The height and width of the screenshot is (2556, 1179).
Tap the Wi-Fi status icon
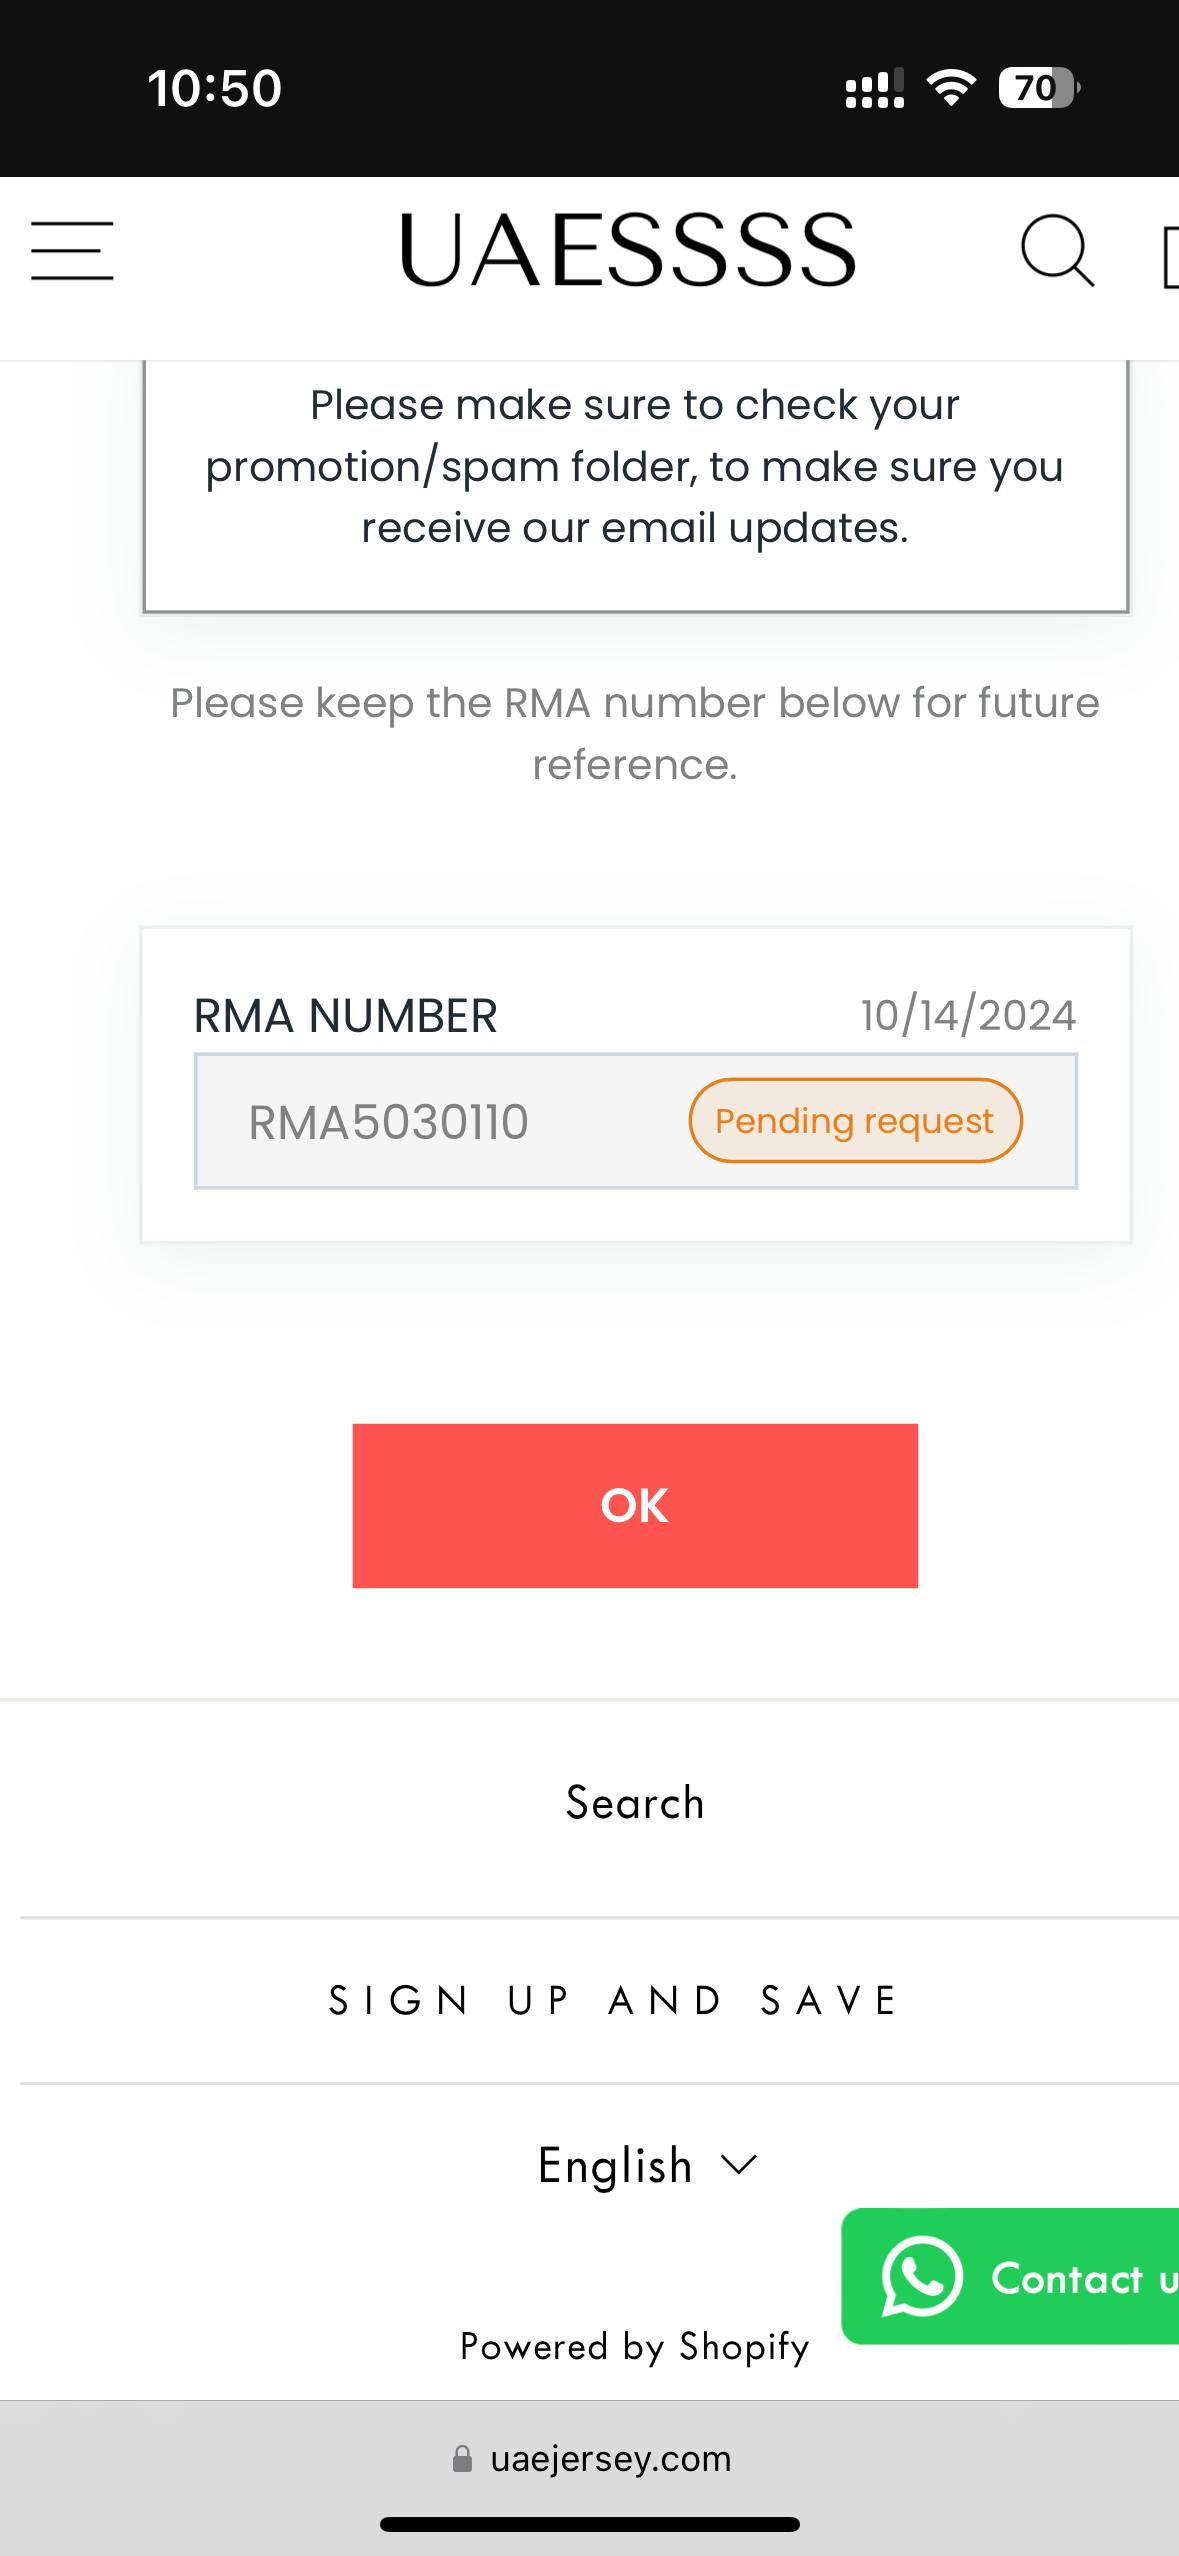click(x=951, y=88)
